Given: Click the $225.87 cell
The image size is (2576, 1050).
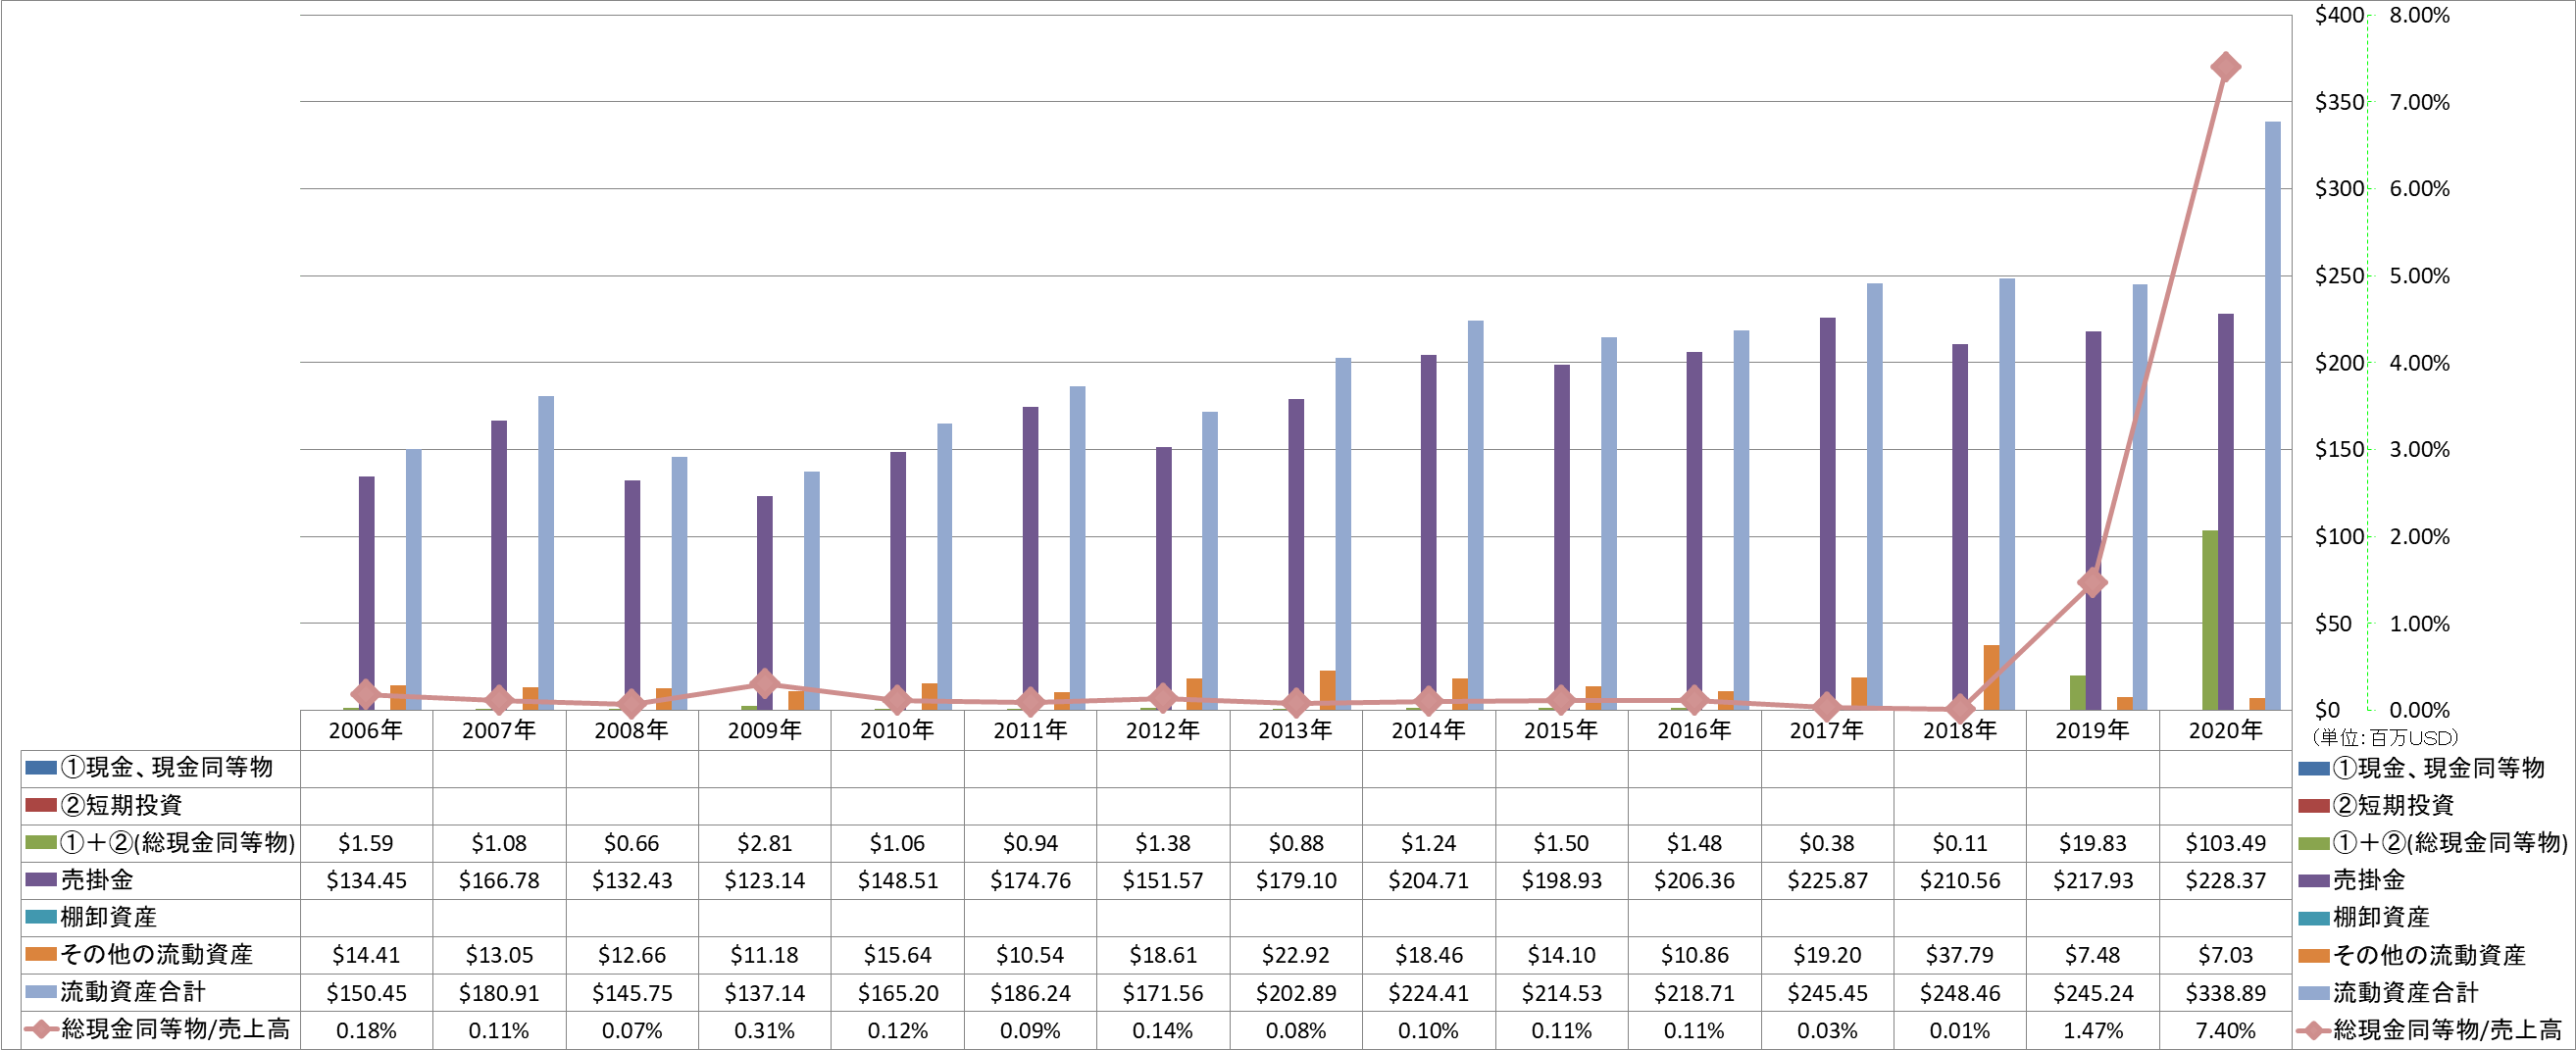Looking at the screenshot, I should click(1827, 880).
